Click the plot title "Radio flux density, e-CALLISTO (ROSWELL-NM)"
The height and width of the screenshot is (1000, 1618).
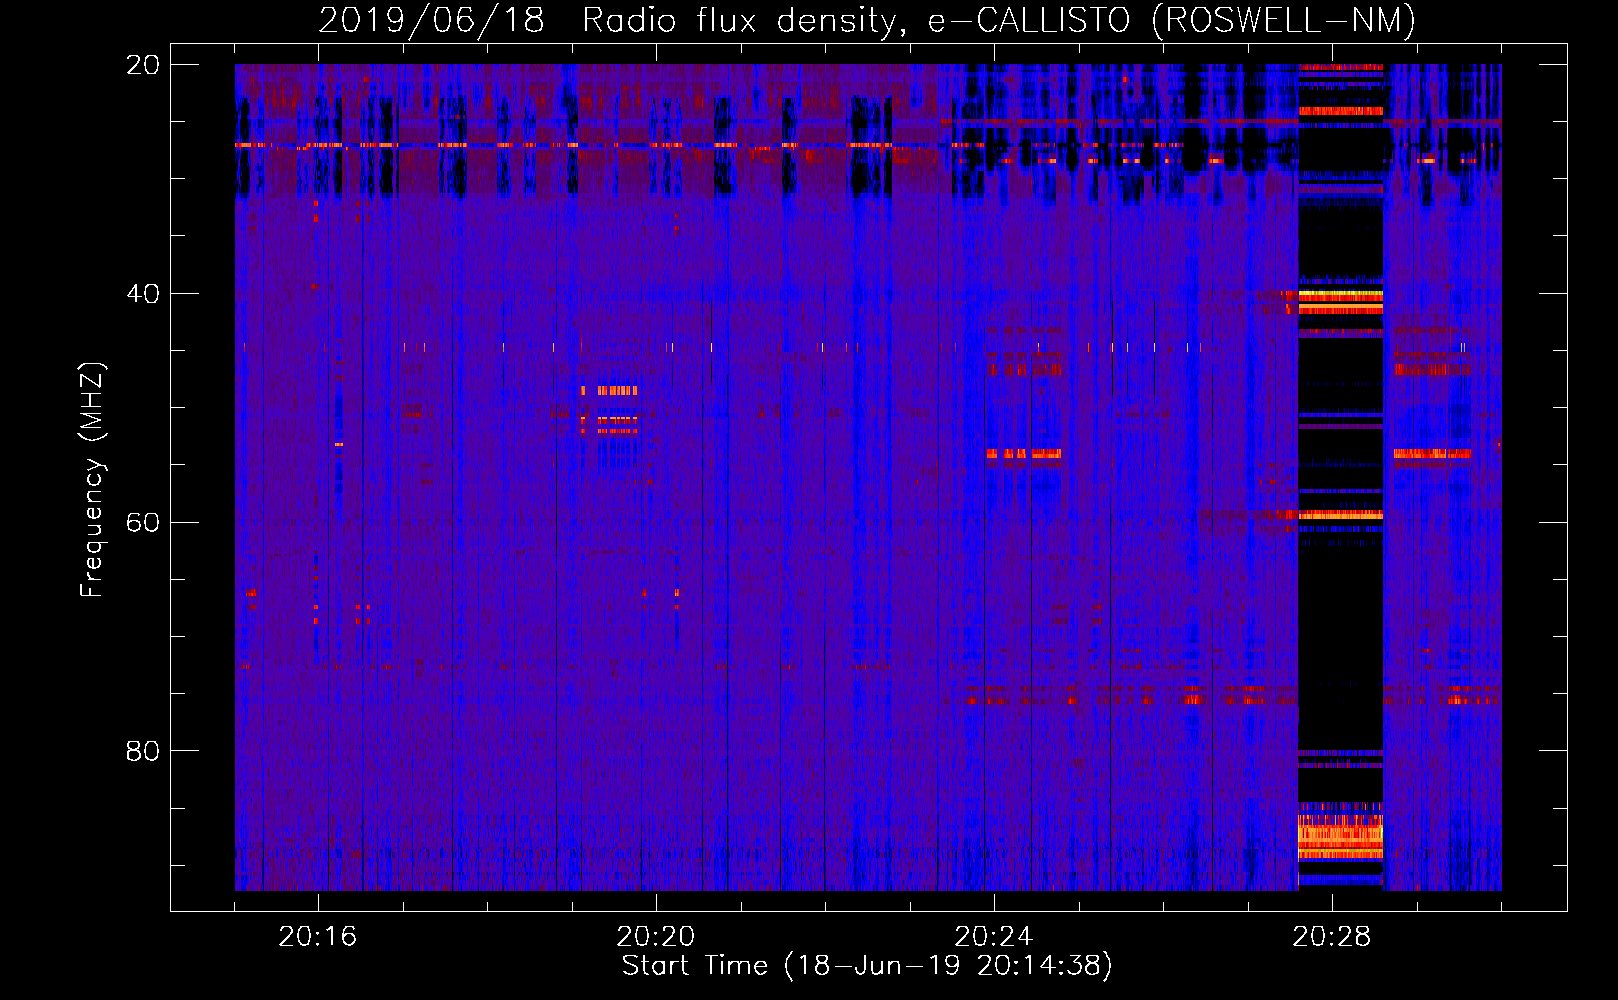click(x=999, y=20)
